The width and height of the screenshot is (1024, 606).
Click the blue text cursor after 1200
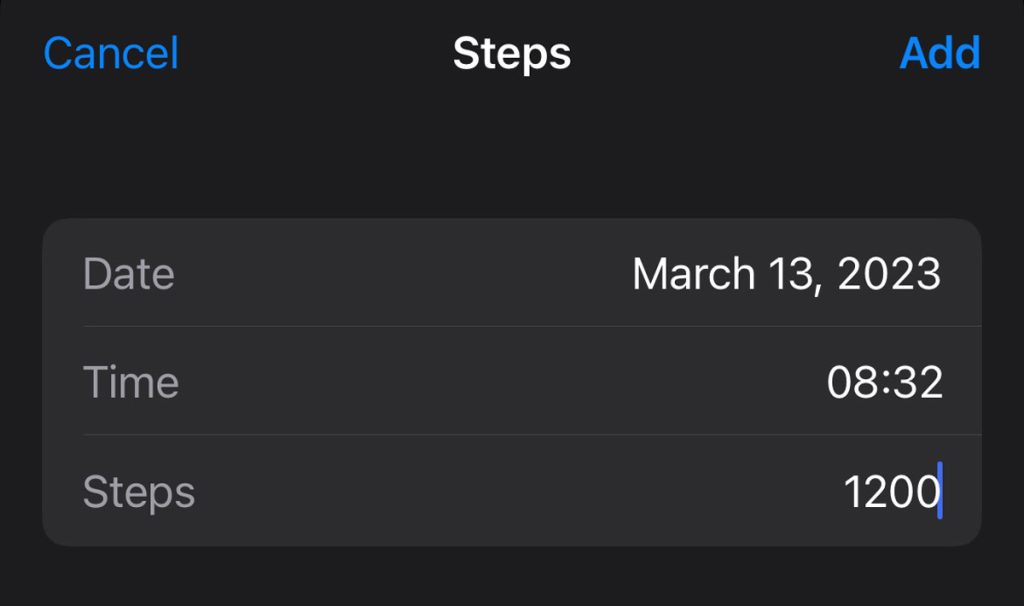click(940, 491)
